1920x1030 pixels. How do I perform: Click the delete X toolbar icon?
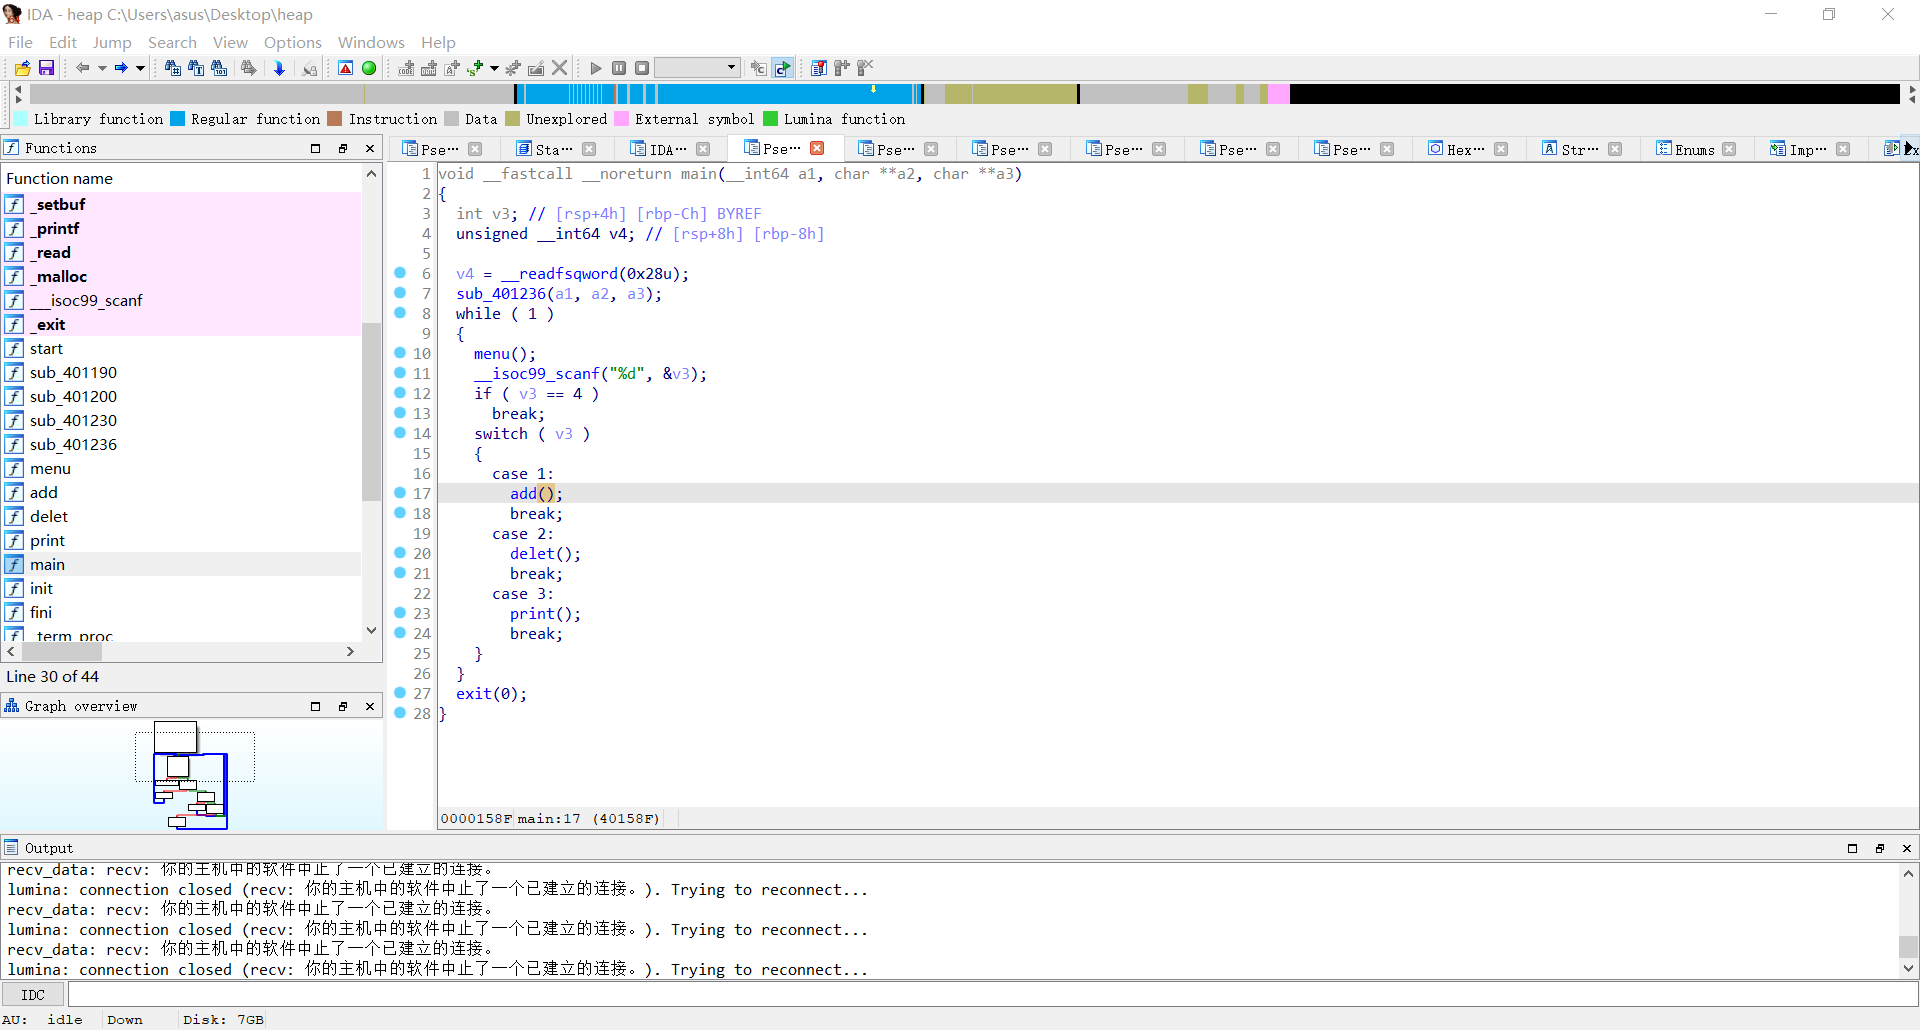560,68
